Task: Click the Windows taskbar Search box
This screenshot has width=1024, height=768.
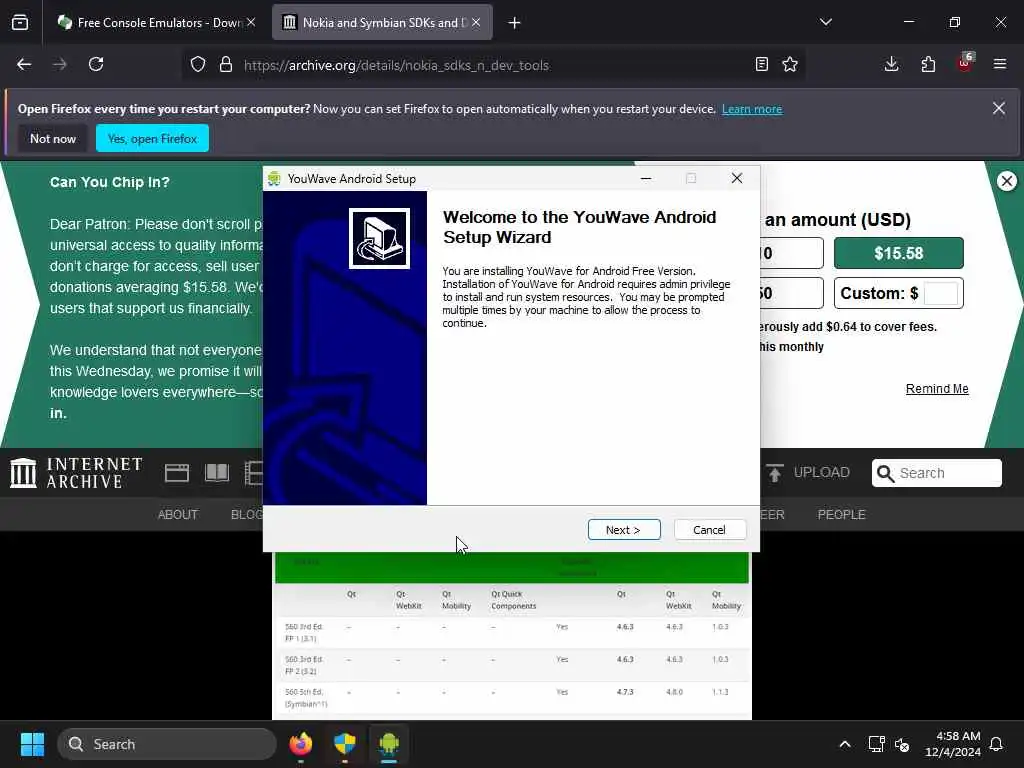Action: click(167, 744)
